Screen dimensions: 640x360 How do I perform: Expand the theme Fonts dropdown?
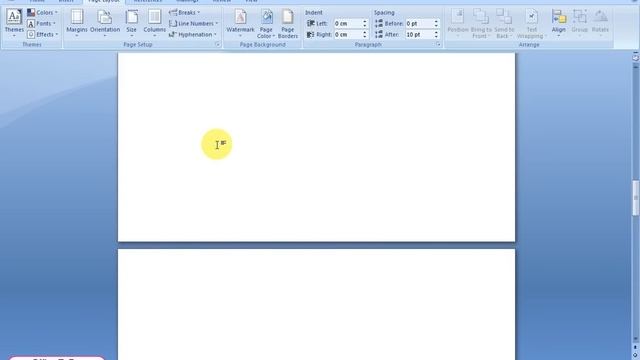click(x=41, y=24)
